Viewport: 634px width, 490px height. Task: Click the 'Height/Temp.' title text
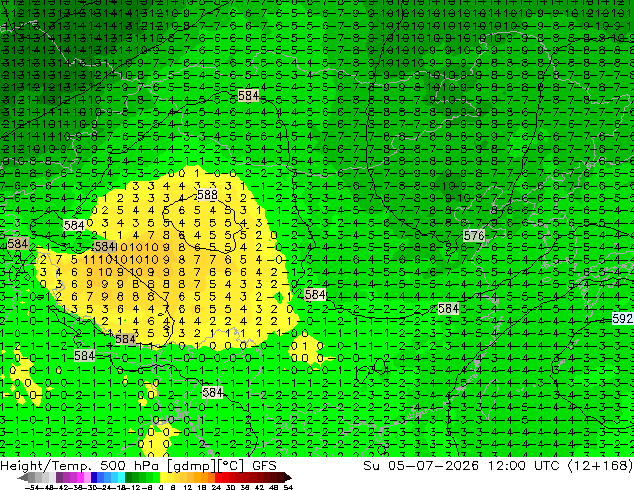45,466
